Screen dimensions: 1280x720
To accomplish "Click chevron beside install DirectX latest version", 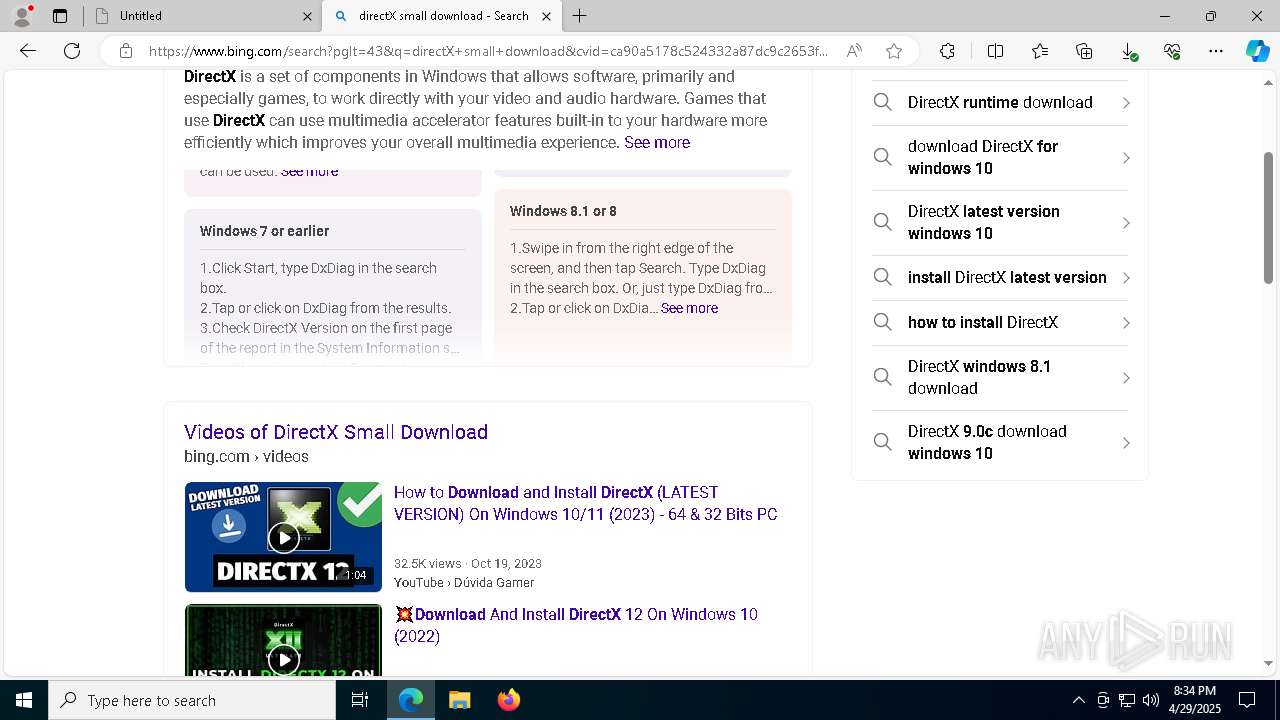I will [1126, 278].
